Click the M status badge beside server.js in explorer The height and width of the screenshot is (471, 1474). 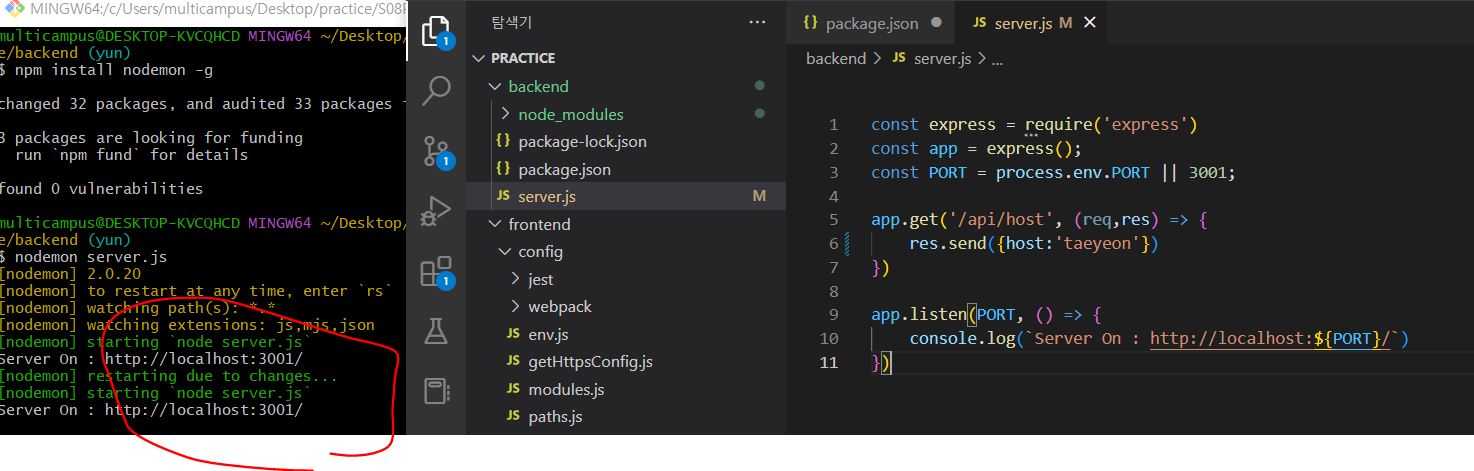tap(759, 197)
